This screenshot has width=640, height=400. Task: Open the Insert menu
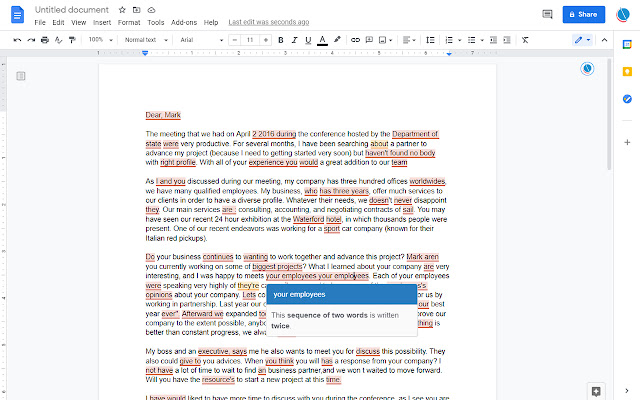point(101,21)
